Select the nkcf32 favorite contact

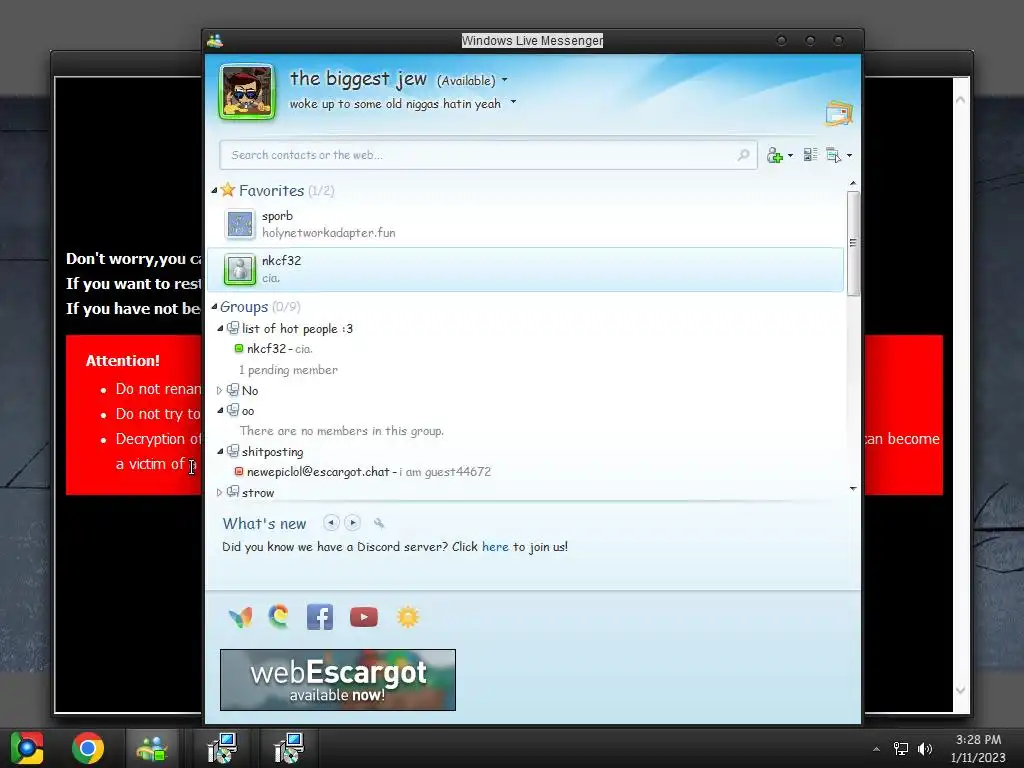[x=525, y=269]
